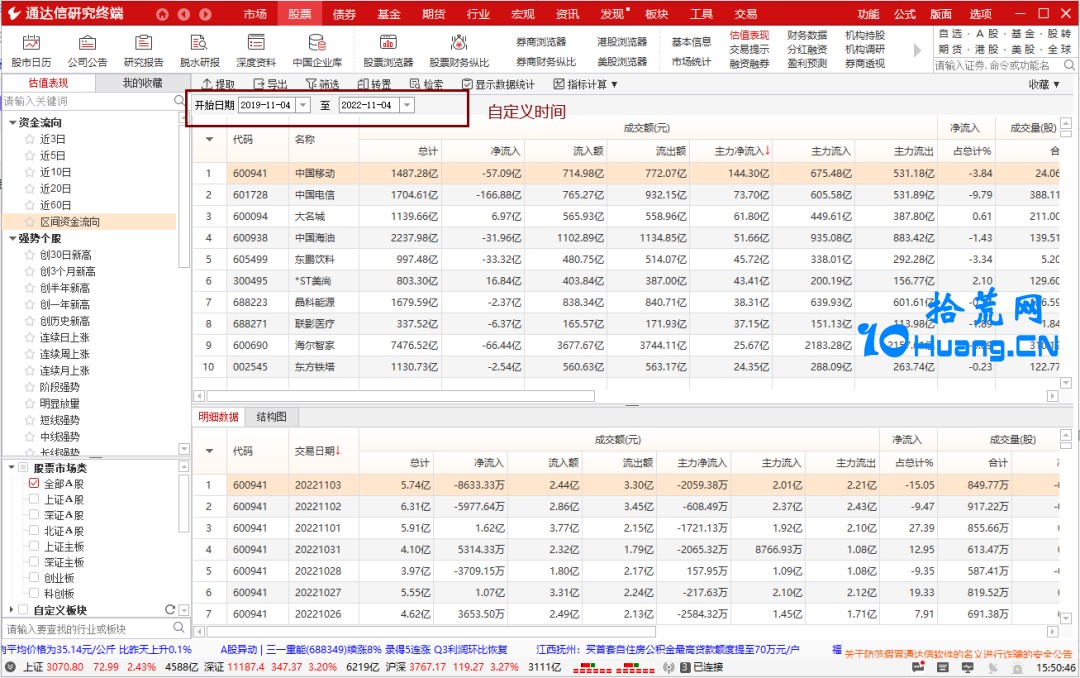This screenshot has height=678, width=1080.
Task: Open 股市日历 stock calendar
Action: click(x=31, y=51)
